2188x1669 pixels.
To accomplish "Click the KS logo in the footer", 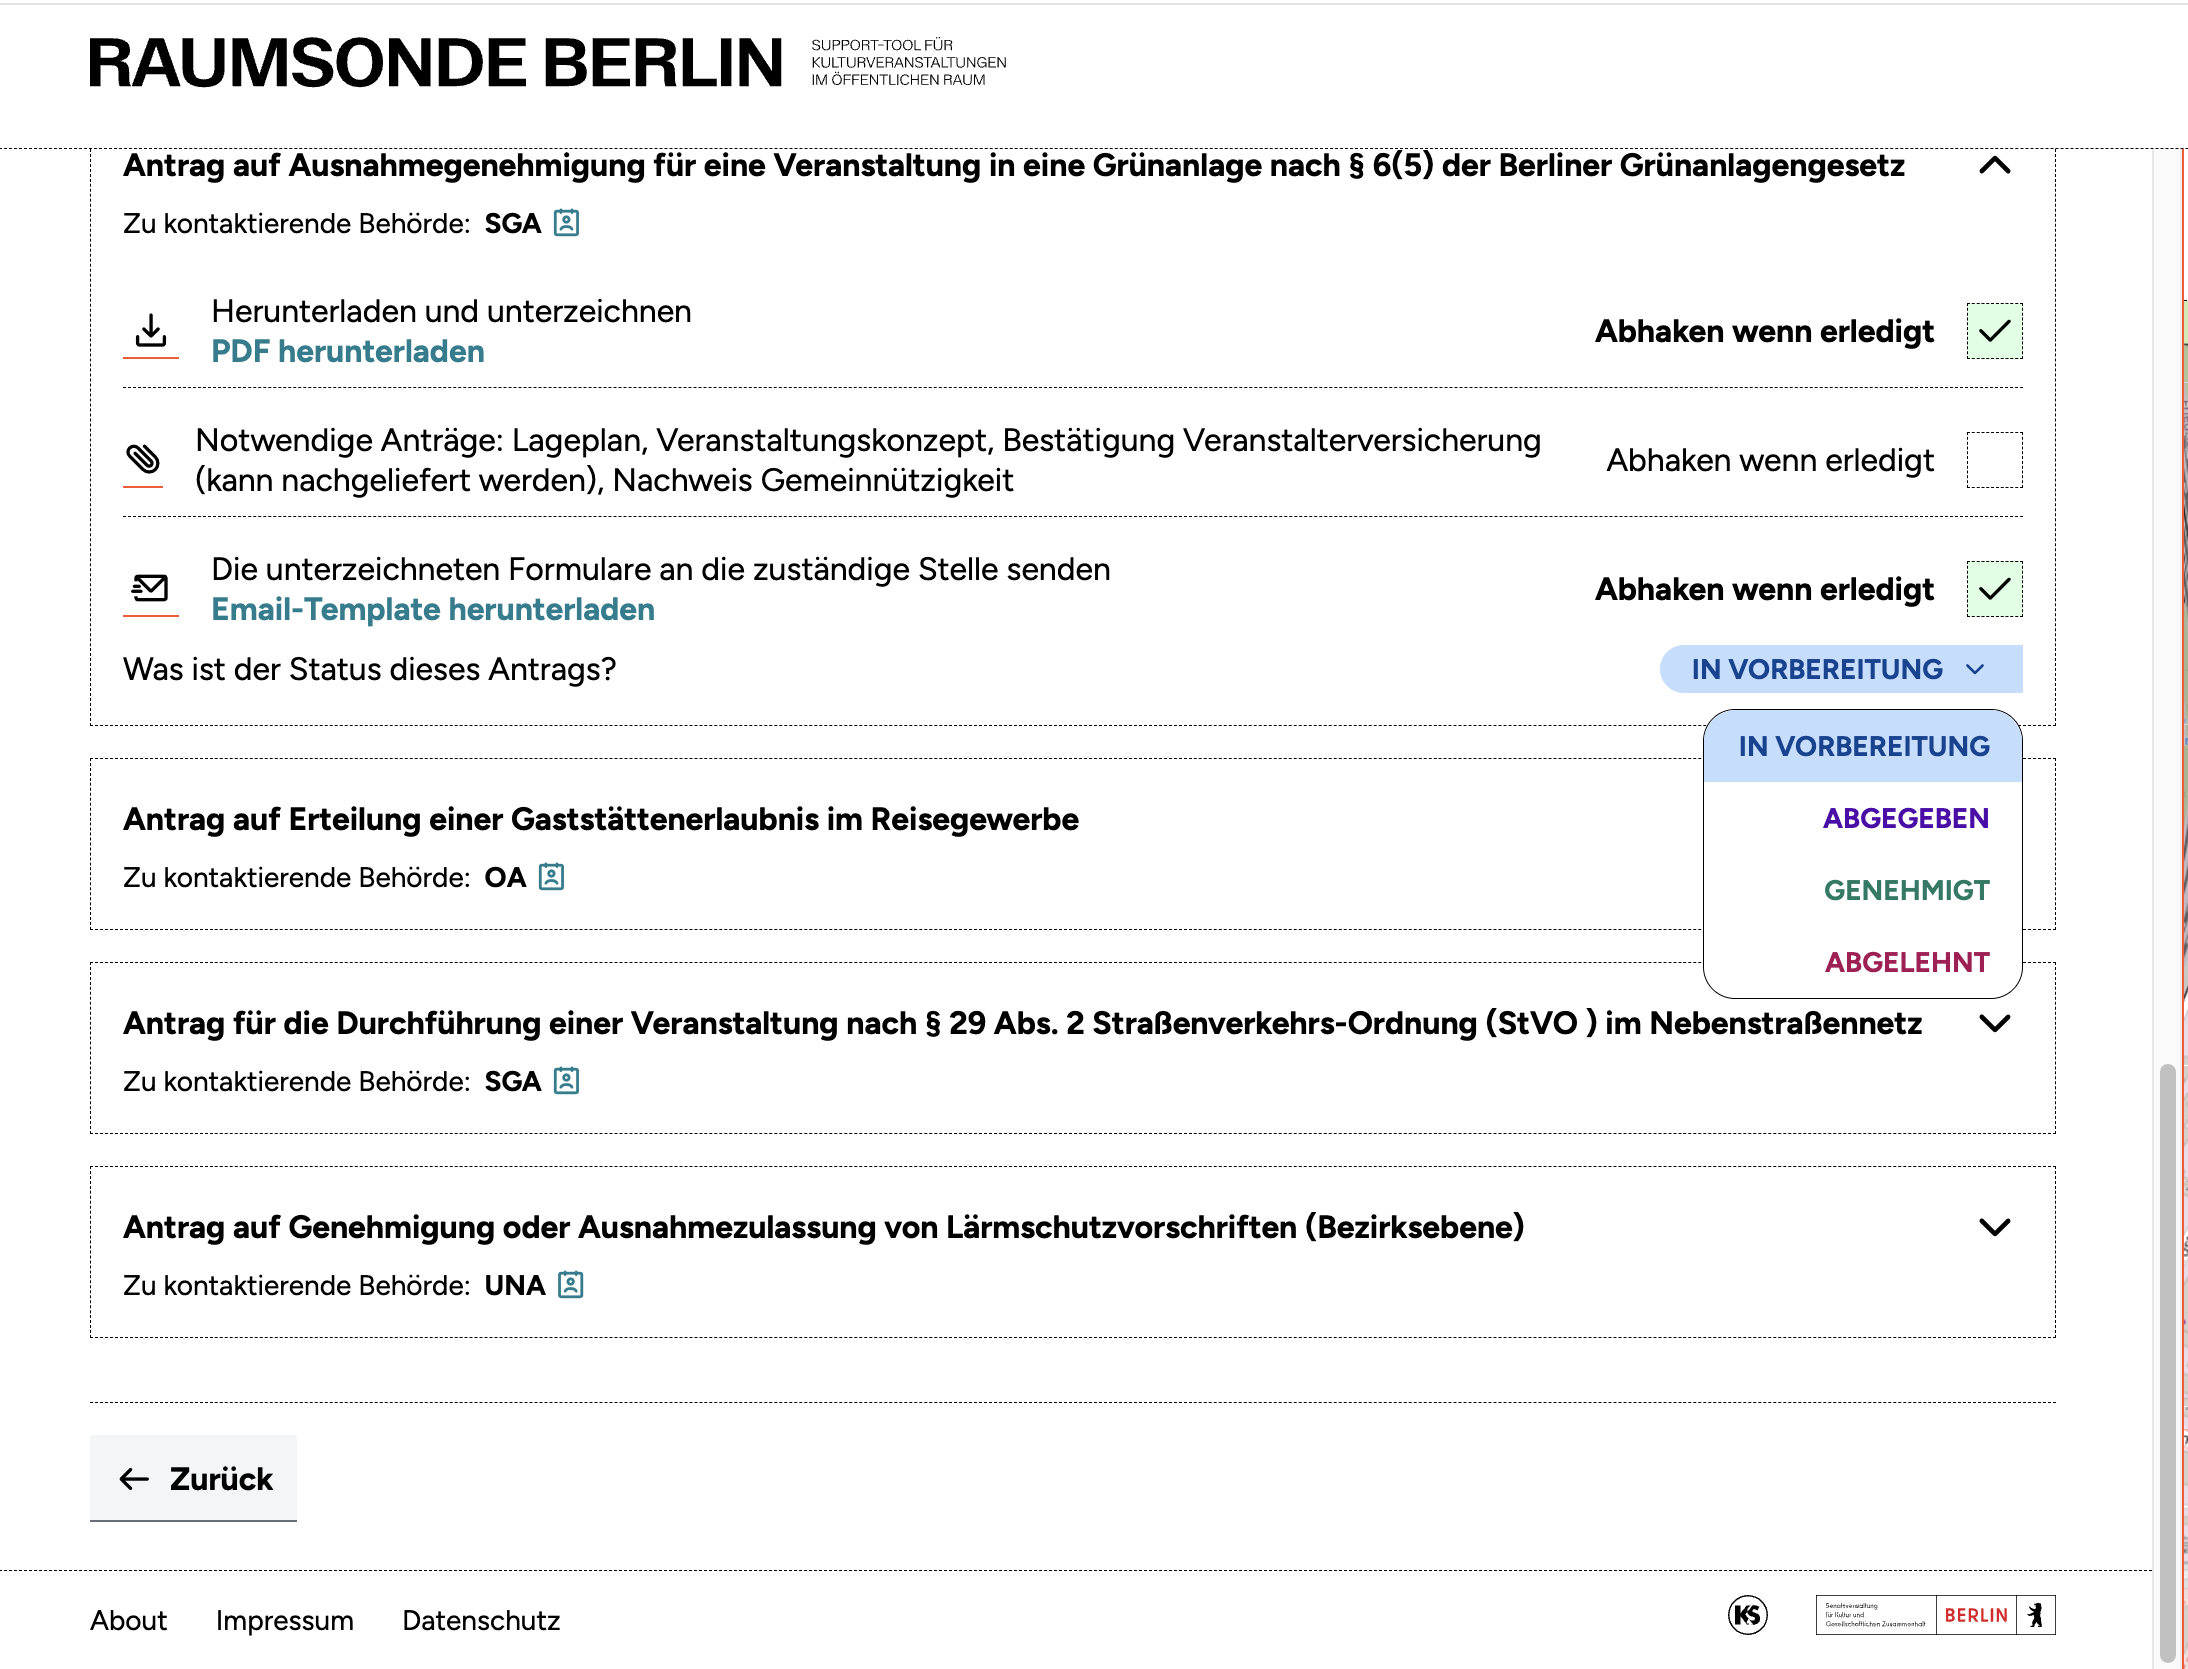I will (x=1747, y=1615).
